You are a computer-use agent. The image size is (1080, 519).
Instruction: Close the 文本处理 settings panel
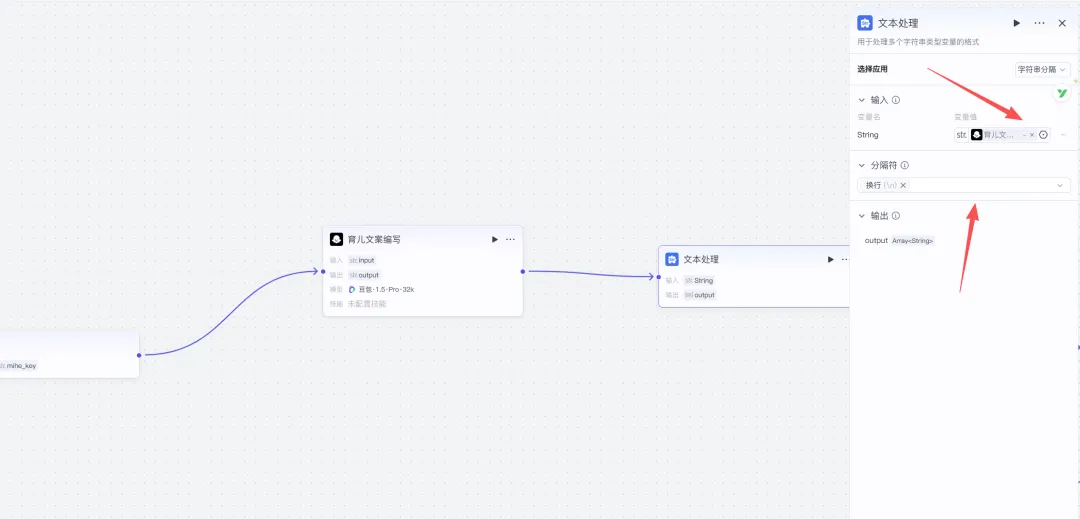click(x=1062, y=23)
